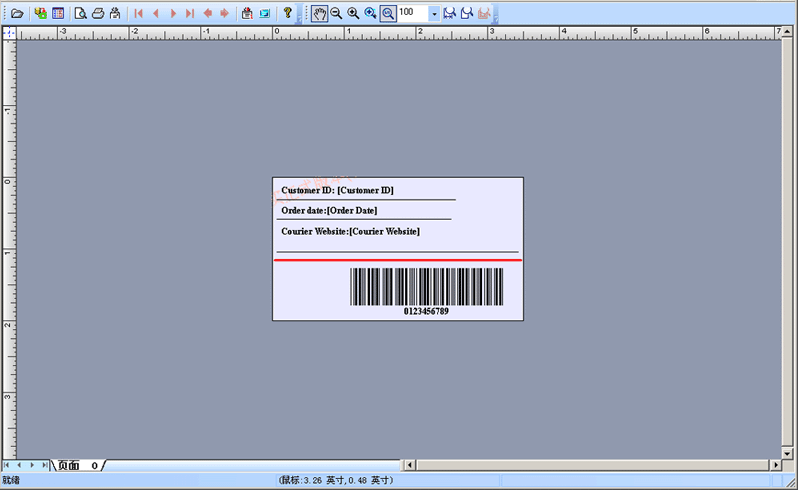
Task: Click the vertical scrollbar down arrow
Action: (x=787, y=453)
